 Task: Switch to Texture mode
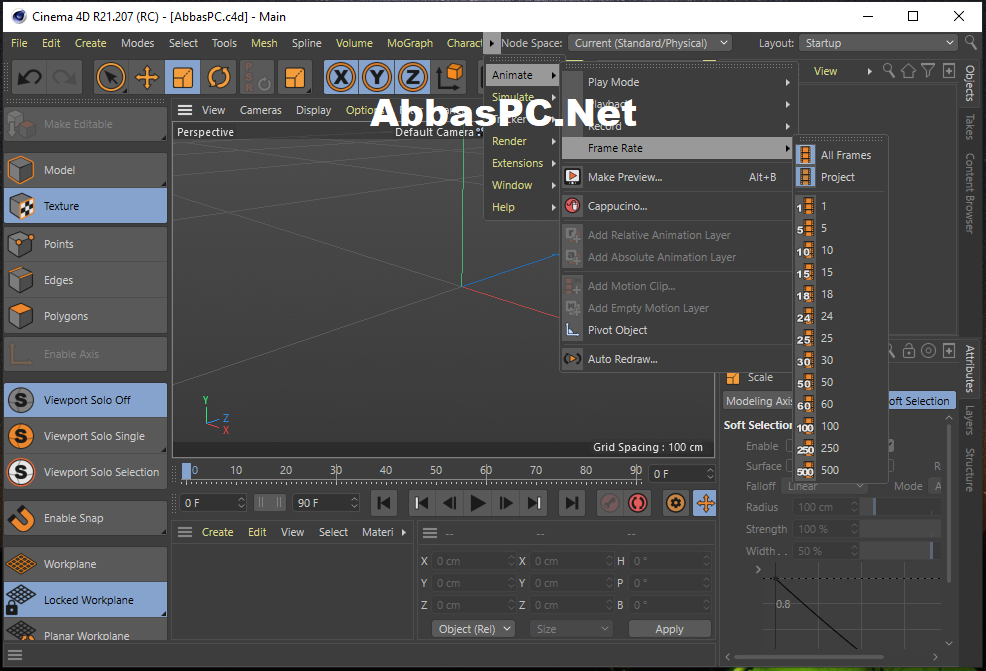coord(86,206)
